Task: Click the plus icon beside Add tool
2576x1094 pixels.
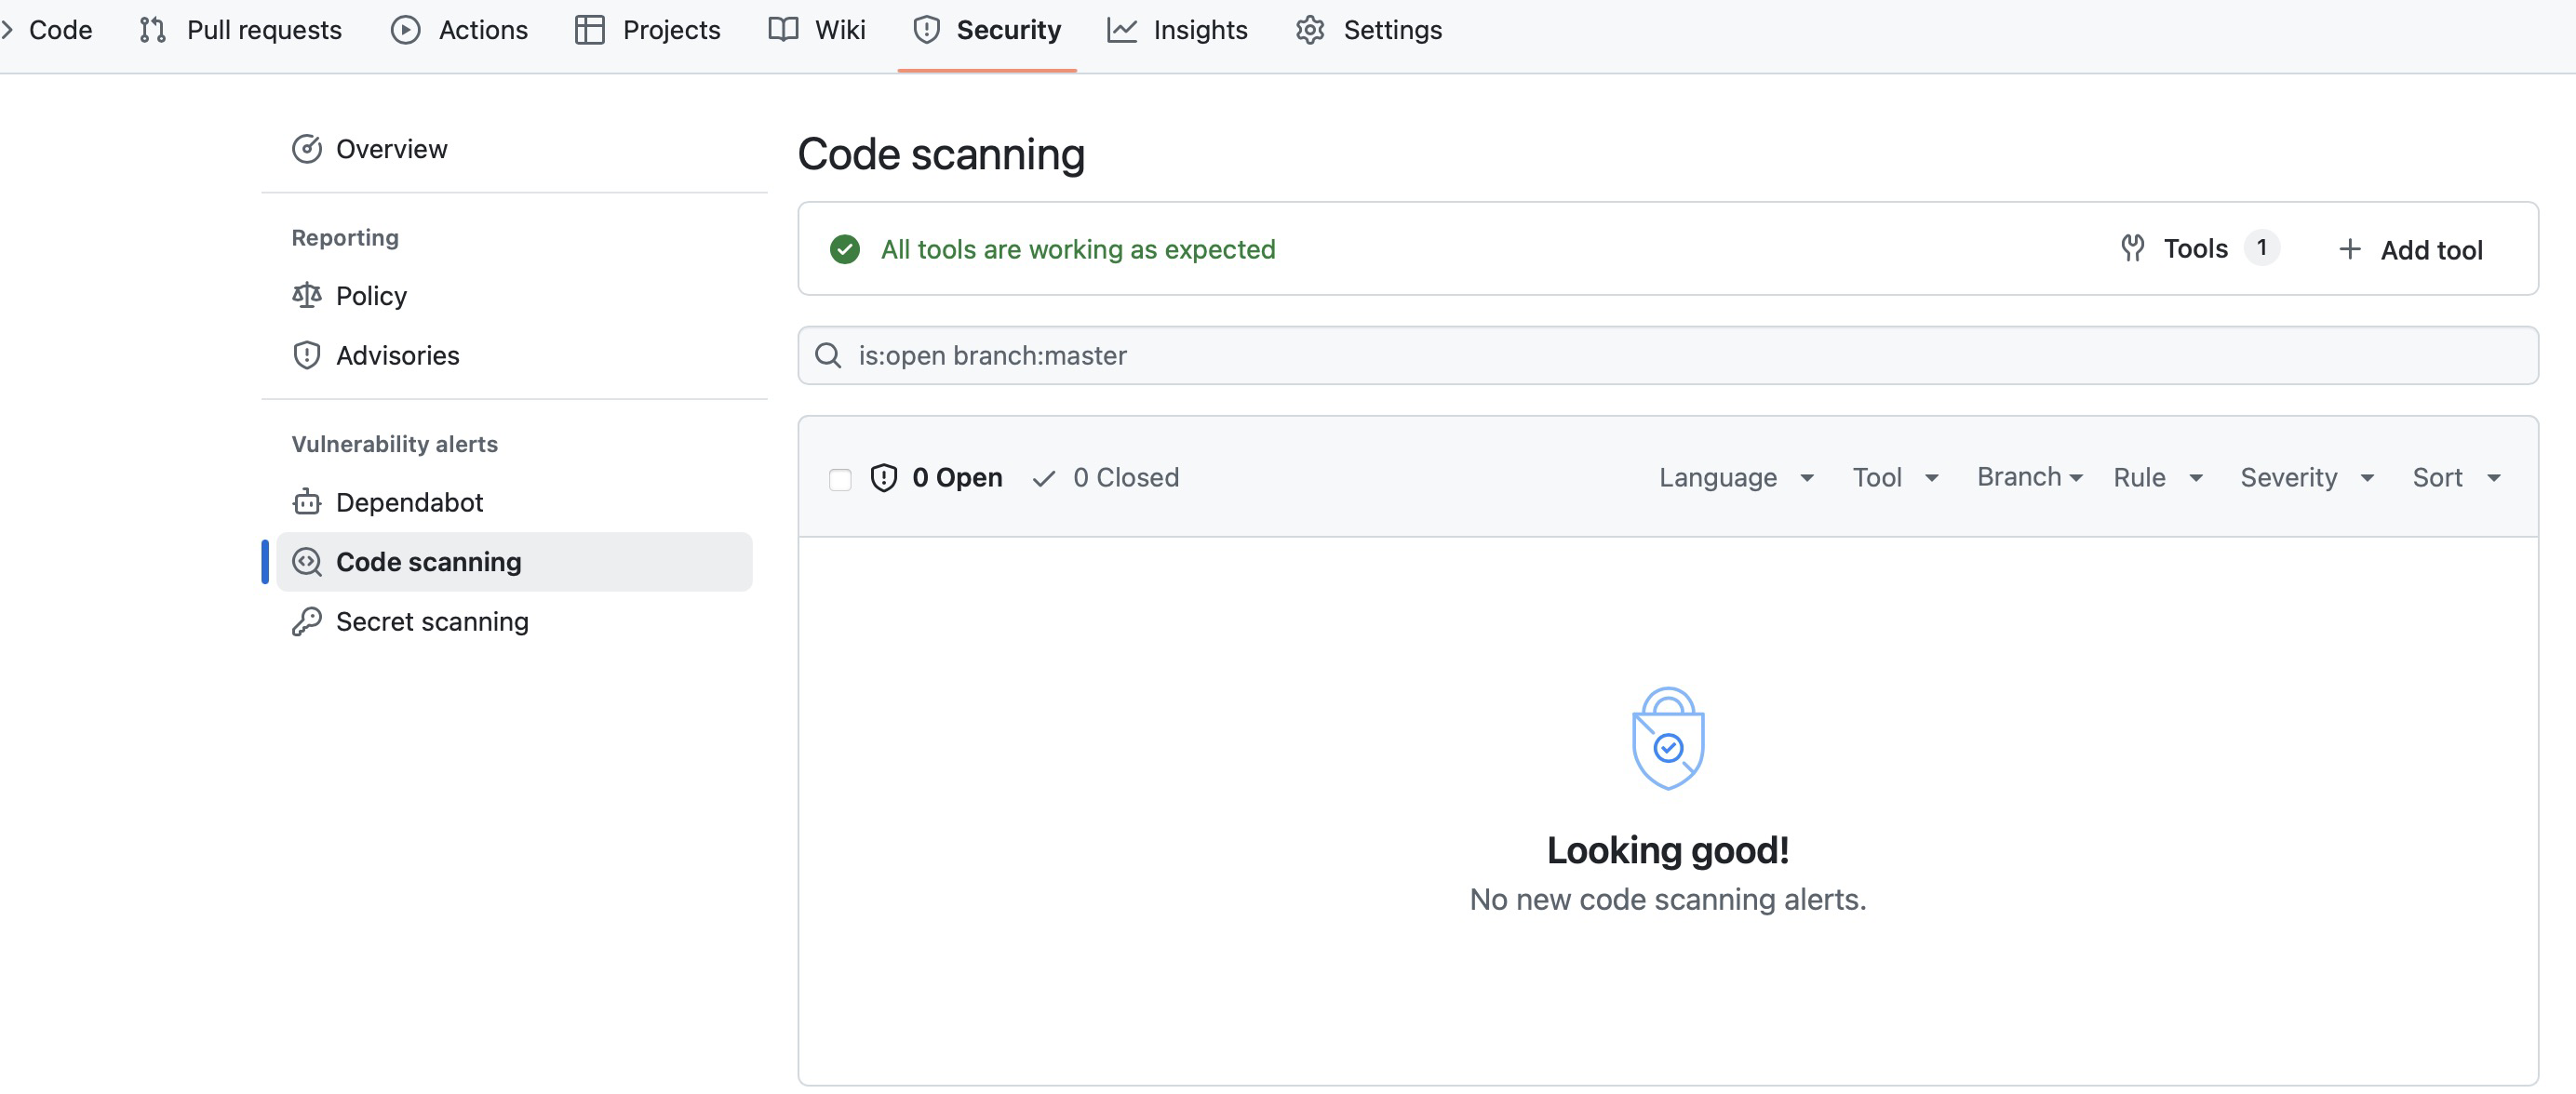Action: [2350, 249]
